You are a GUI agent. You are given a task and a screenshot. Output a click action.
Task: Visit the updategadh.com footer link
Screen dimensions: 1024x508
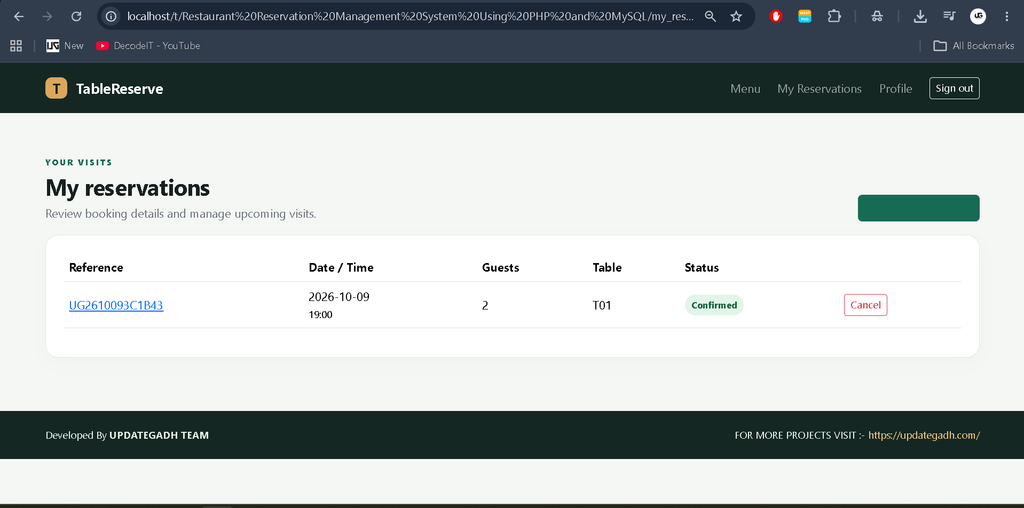[924, 435]
